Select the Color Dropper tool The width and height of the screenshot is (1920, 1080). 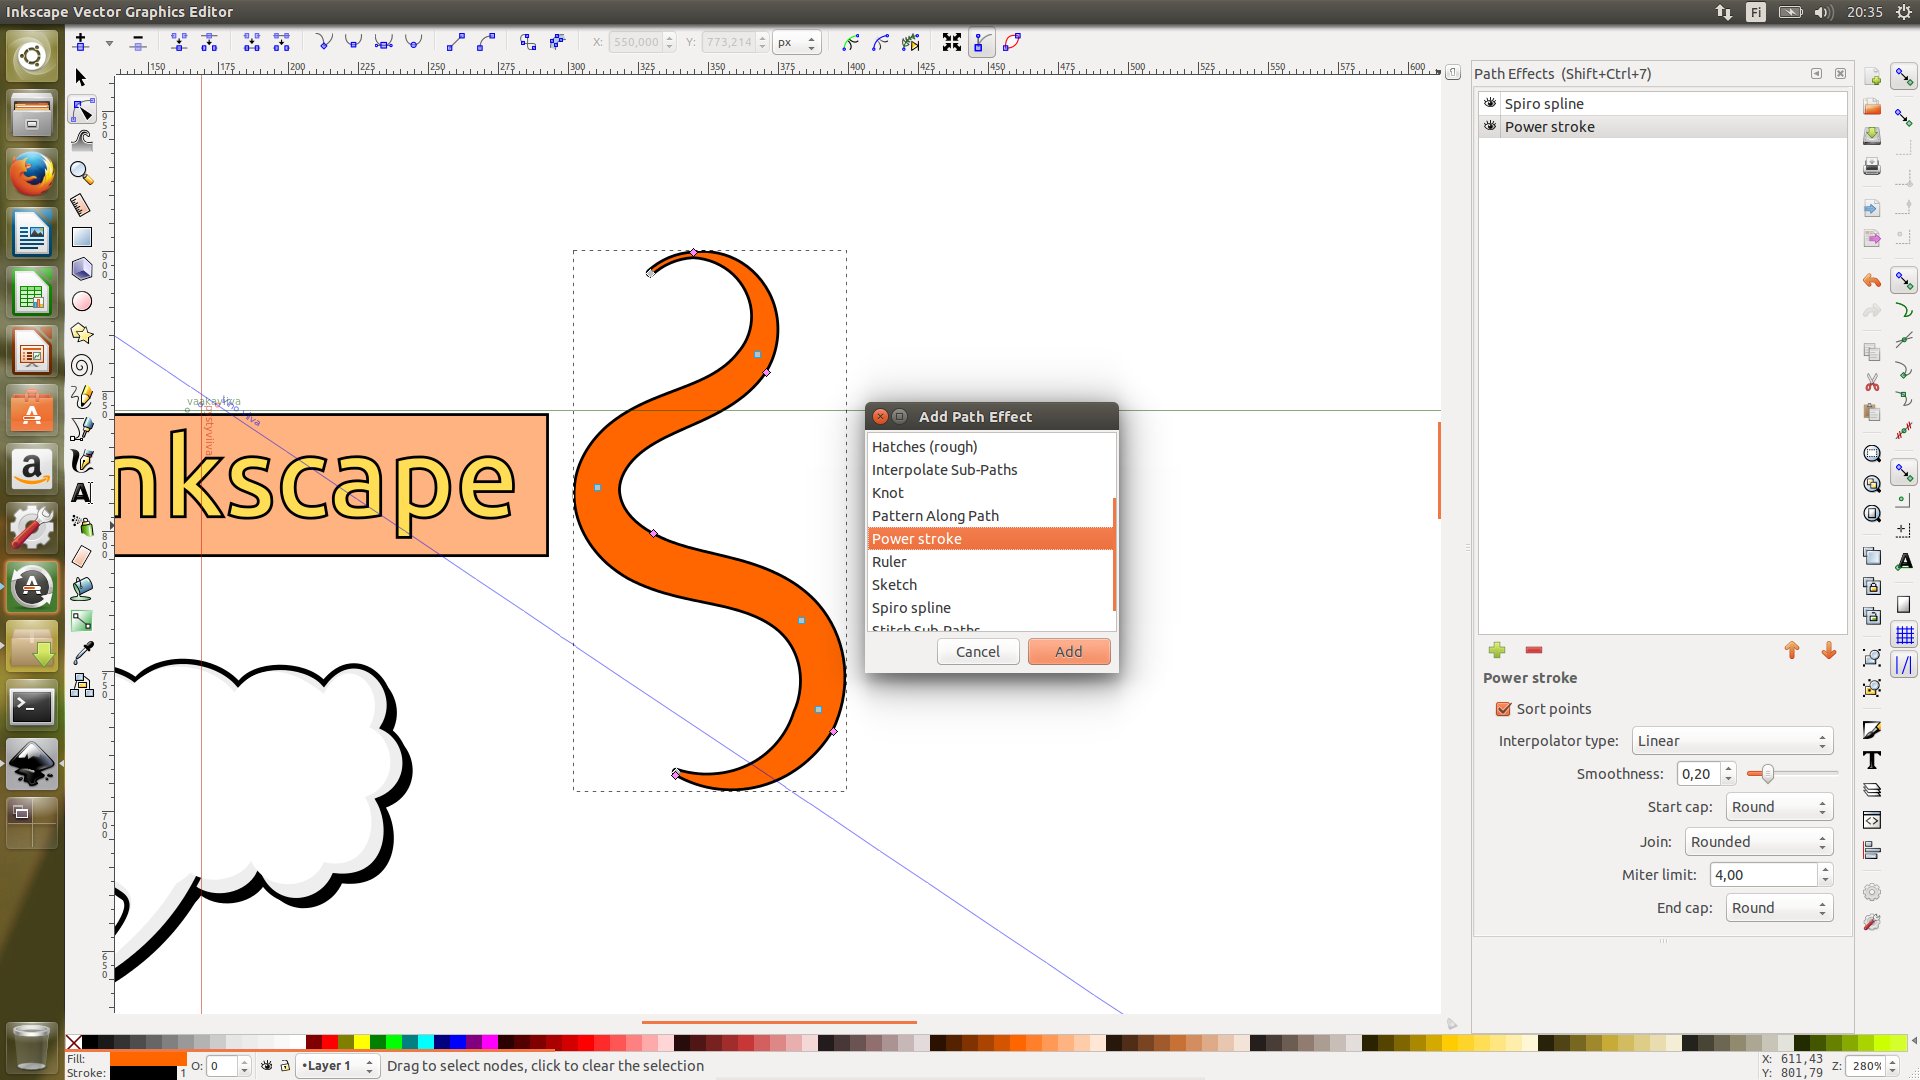tap(82, 653)
